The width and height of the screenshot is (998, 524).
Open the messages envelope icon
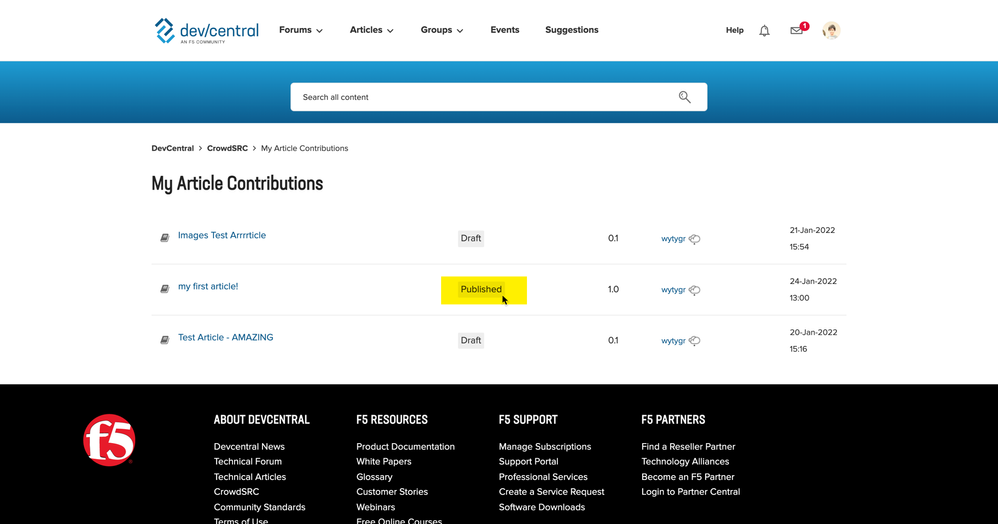[x=796, y=30]
